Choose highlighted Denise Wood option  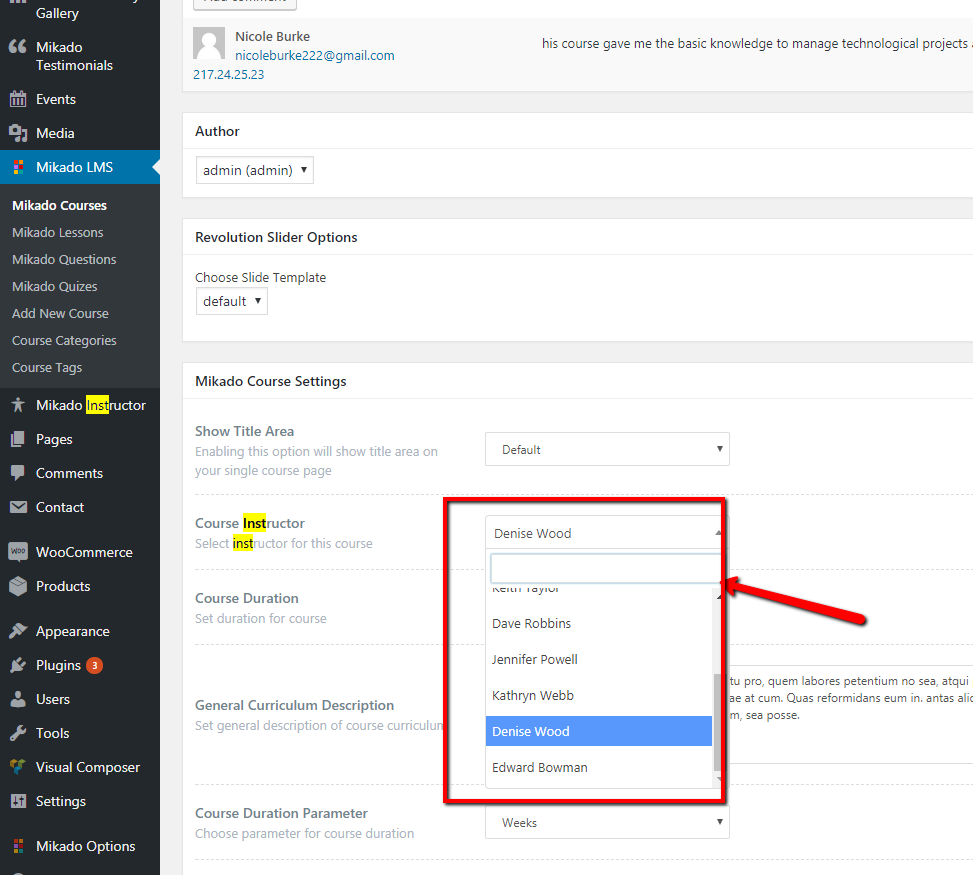coord(599,731)
